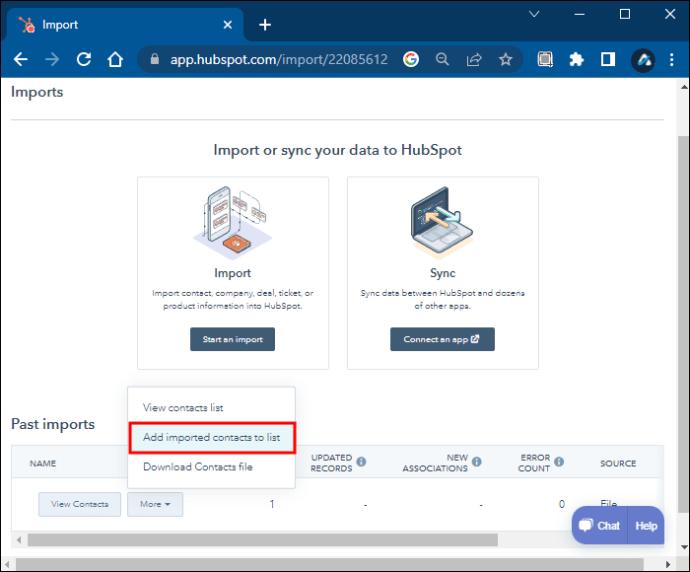Screen dimensions: 690x572
Task: Select the Import browser tab
Action: click(125, 25)
